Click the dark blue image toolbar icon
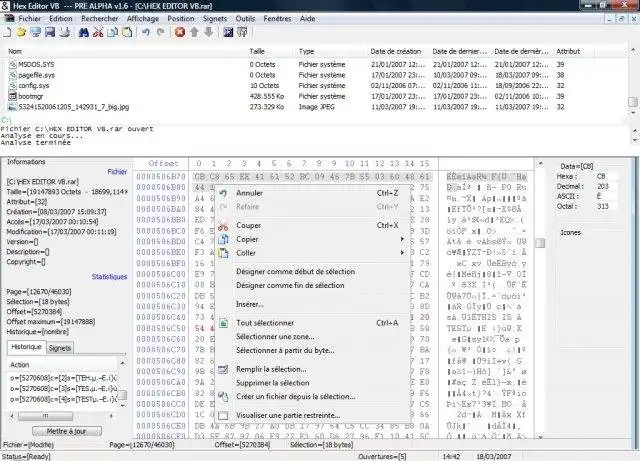The height and width of the screenshot is (461, 640). tap(228, 32)
